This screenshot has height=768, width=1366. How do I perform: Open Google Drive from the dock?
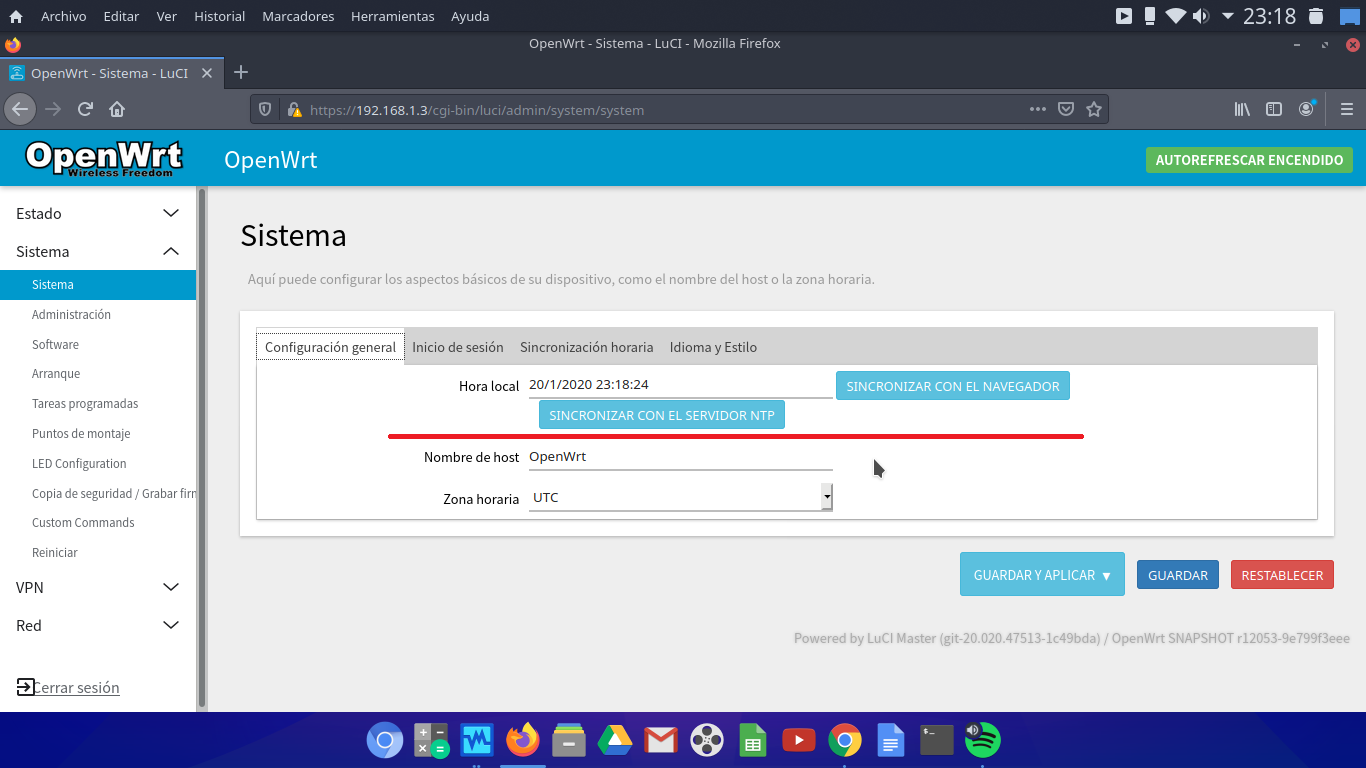pyautogui.click(x=615, y=740)
